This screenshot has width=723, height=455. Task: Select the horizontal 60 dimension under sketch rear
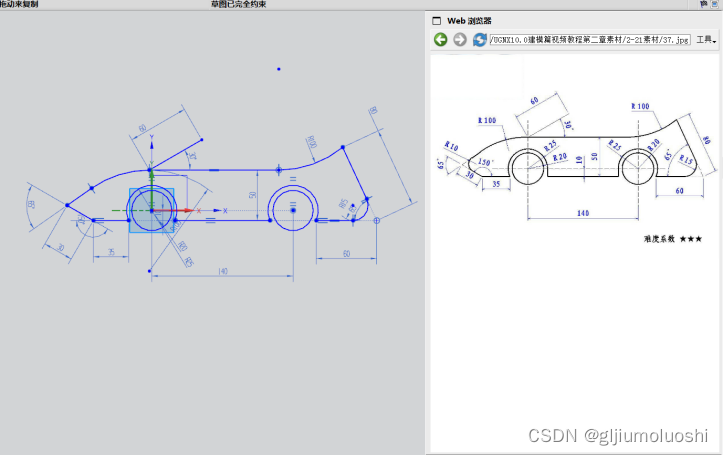(x=347, y=254)
